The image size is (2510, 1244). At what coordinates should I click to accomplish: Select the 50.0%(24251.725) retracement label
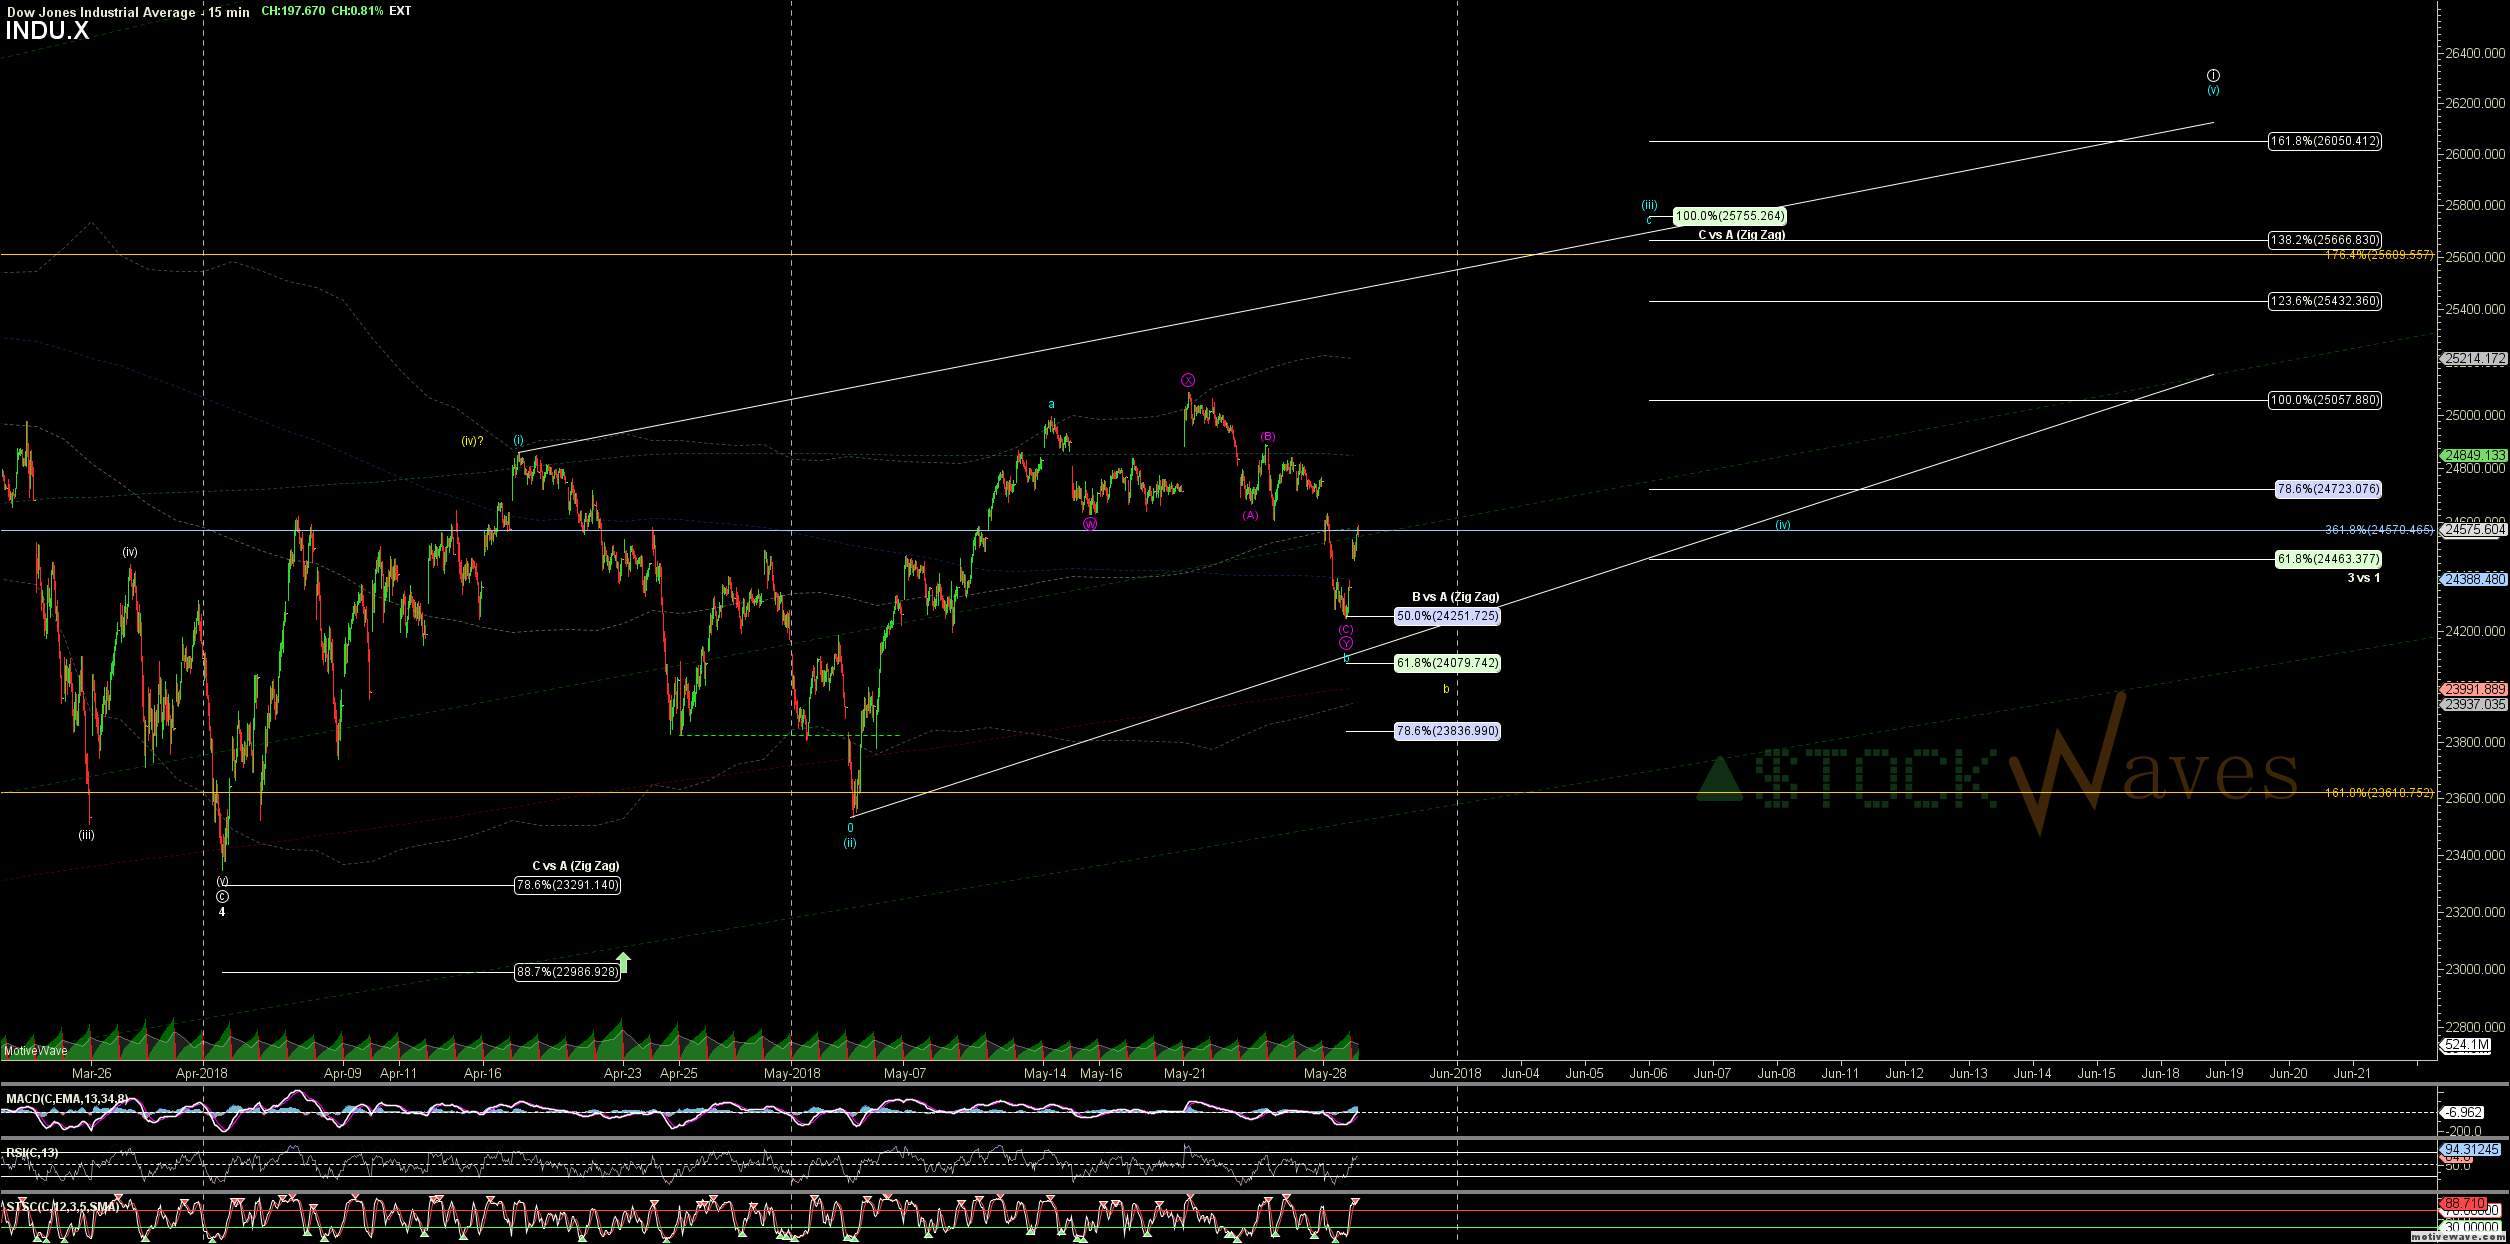click(1447, 616)
